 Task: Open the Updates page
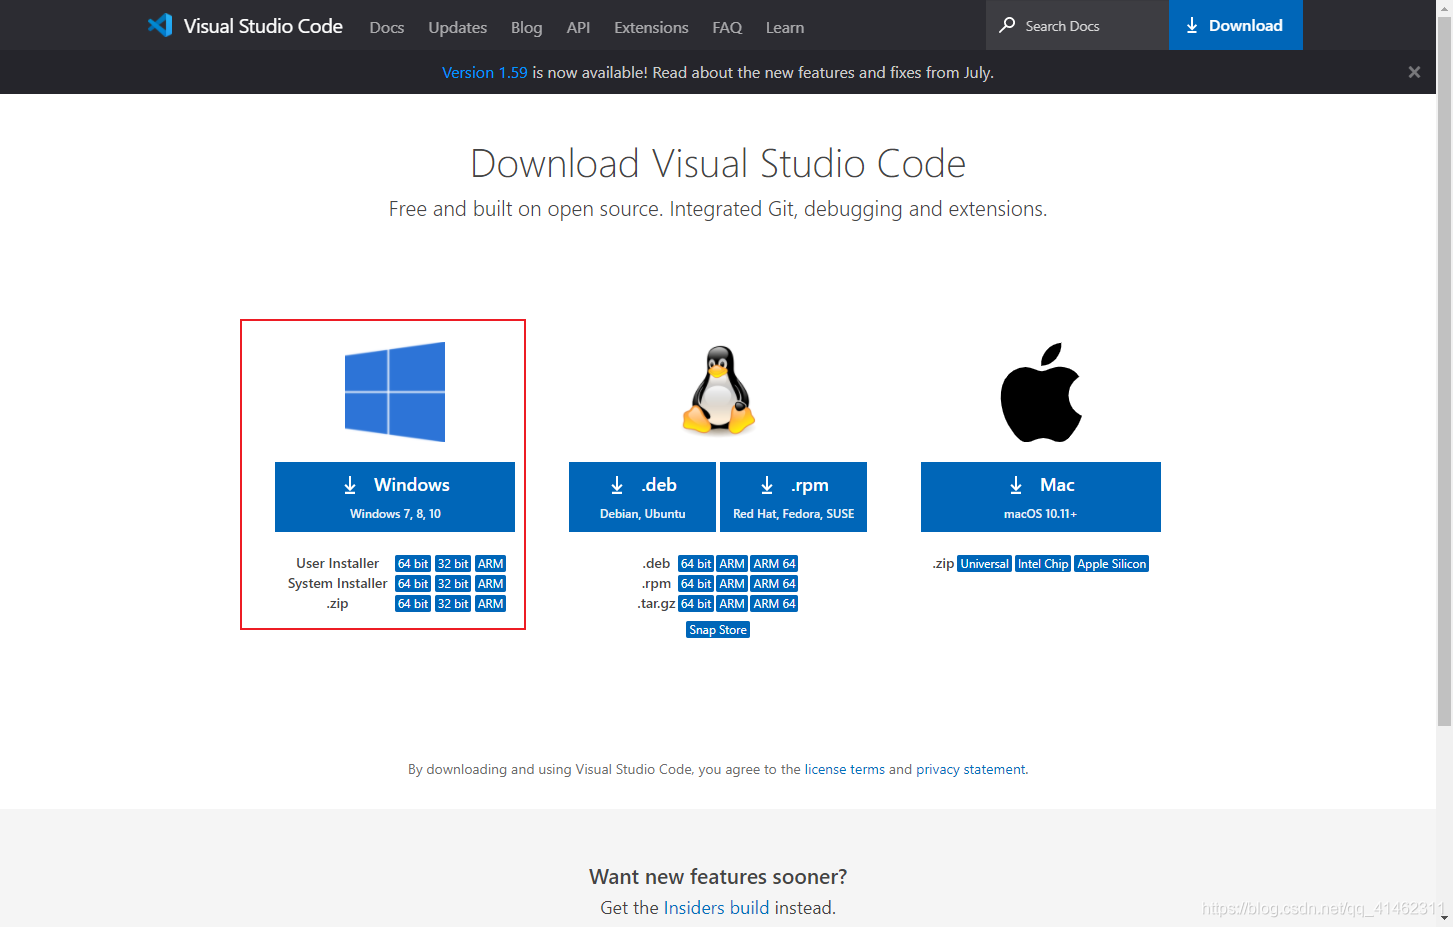click(x=457, y=27)
